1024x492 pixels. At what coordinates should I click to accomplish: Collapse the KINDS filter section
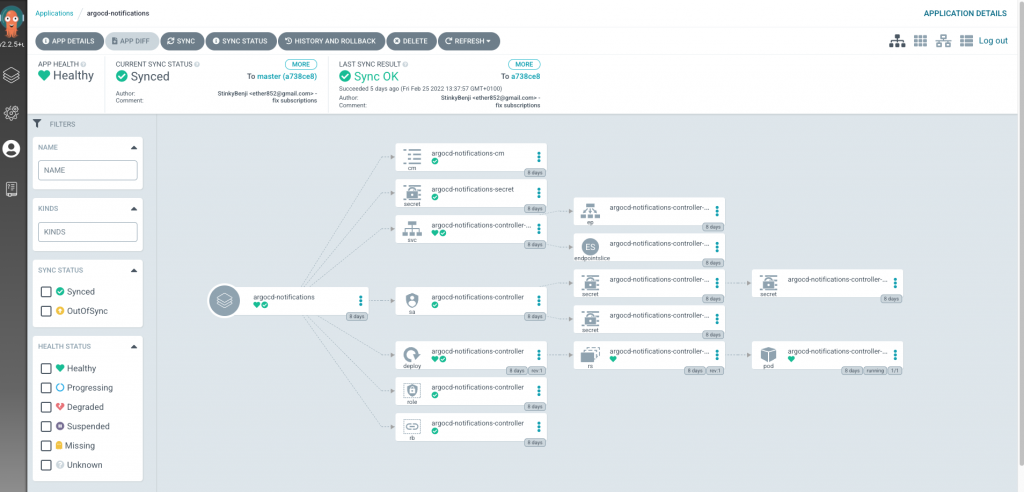[x=134, y=209]
